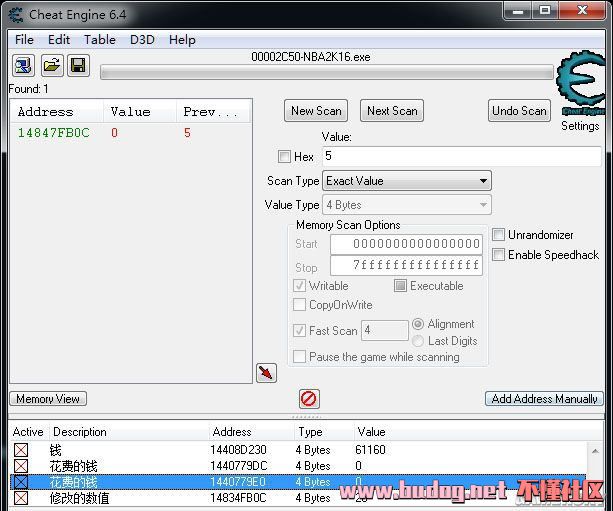Click address 14408D230 in the table
This screenshot has height=511, width=613.
point(238,450)
